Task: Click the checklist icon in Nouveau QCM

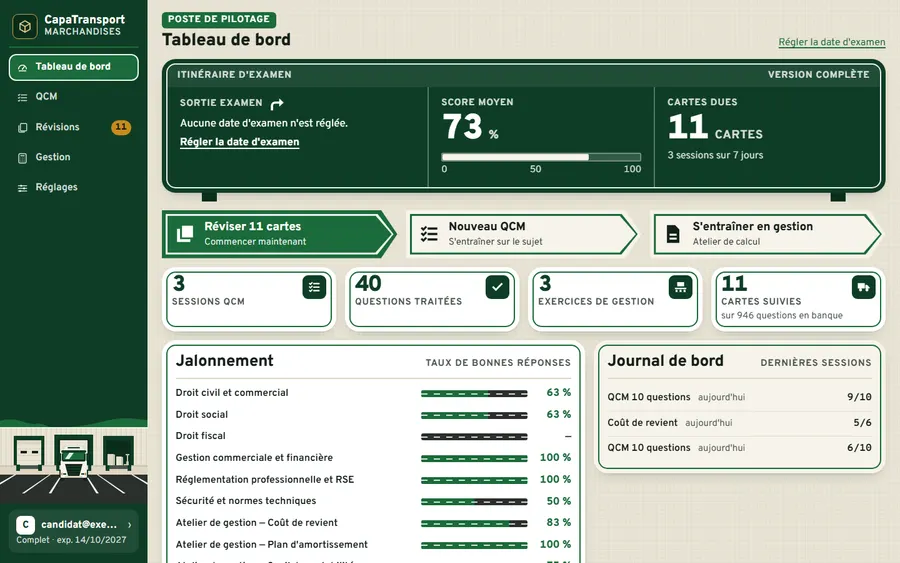Action: pyautogui.click(x=429, y=234)
